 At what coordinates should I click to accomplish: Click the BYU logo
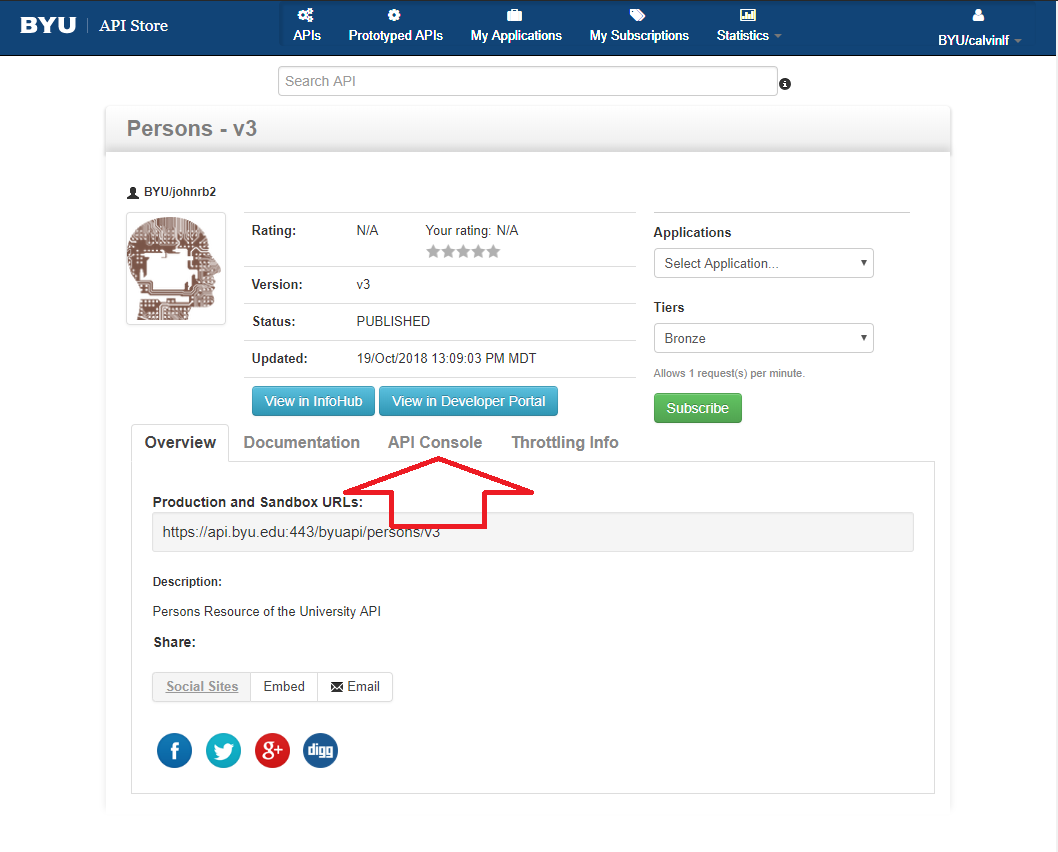pyautogui.click(x=48, y=26)
